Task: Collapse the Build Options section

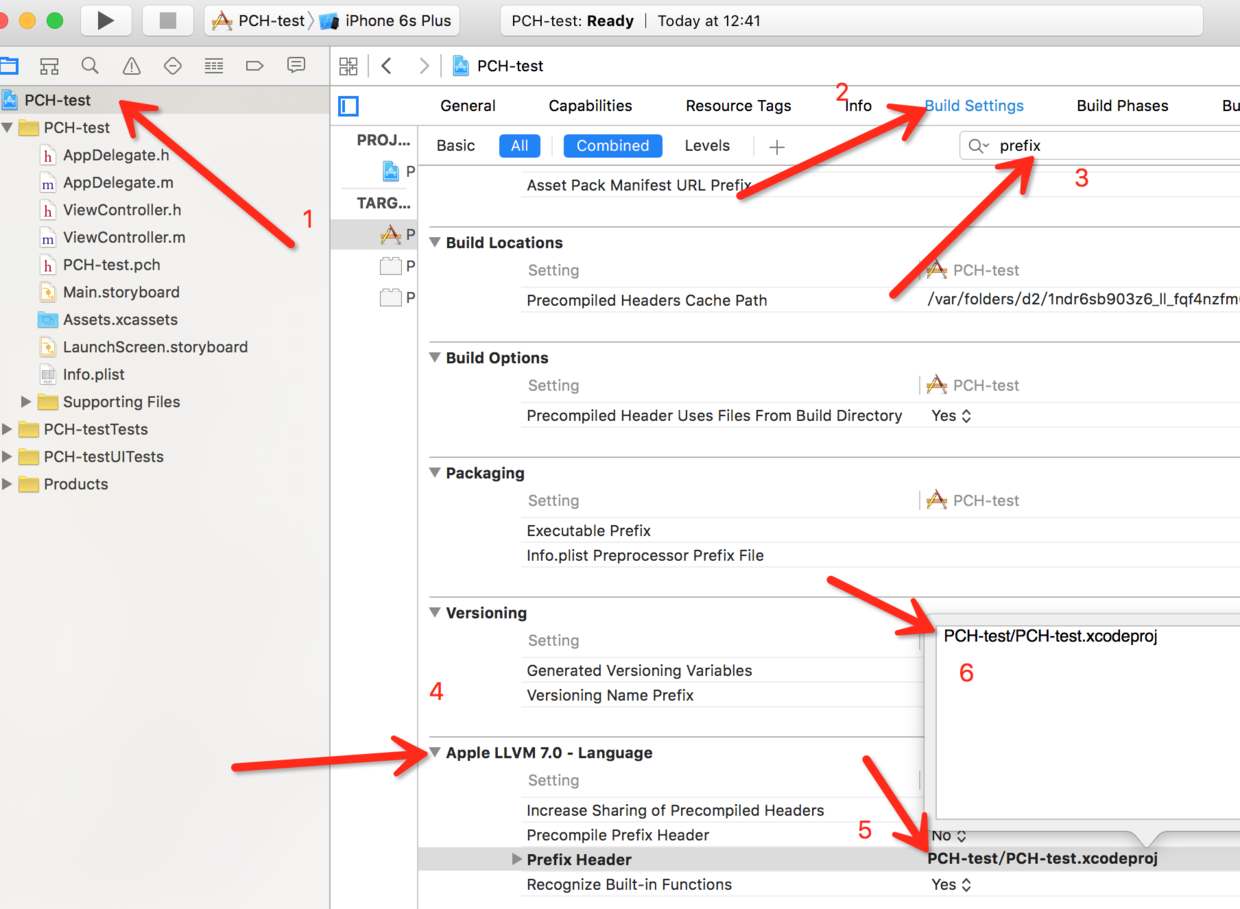Action: [x=435, y=358]
